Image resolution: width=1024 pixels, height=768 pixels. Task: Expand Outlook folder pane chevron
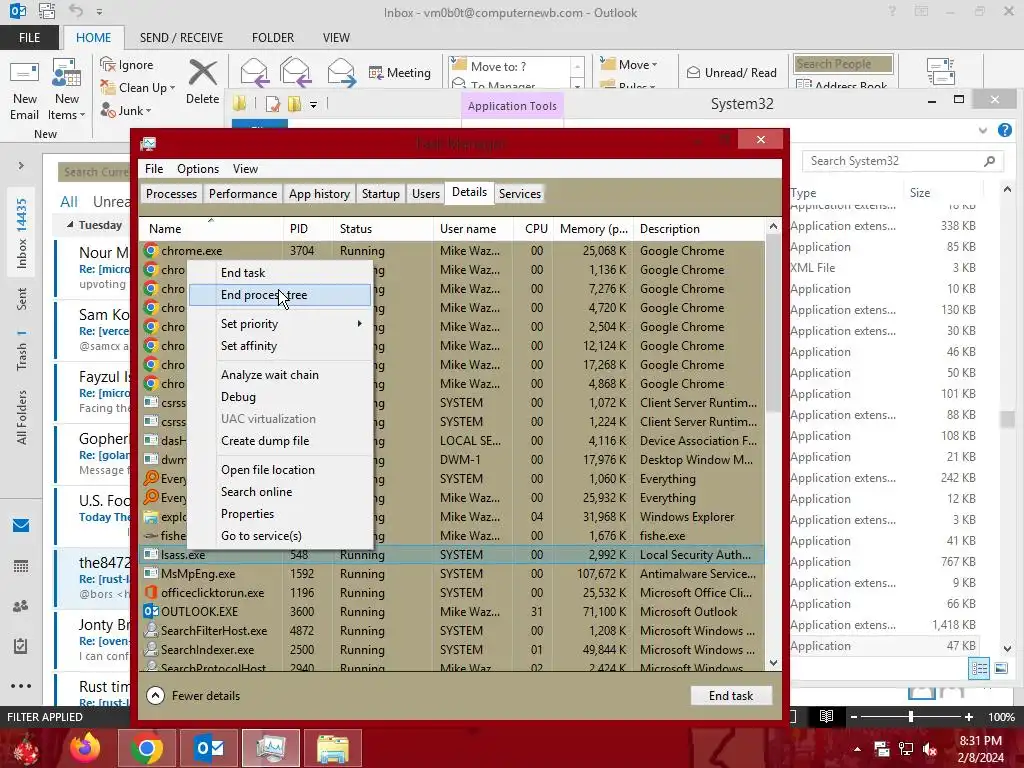[x=21, y=166]
